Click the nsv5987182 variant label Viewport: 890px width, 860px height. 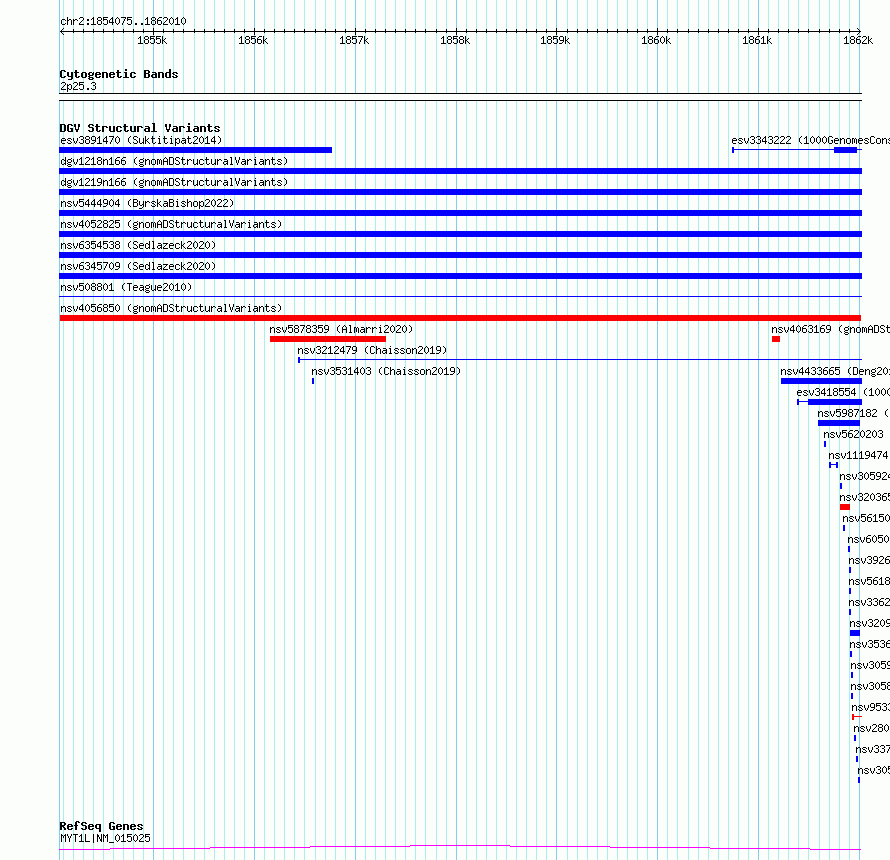(x=854, y=413)
